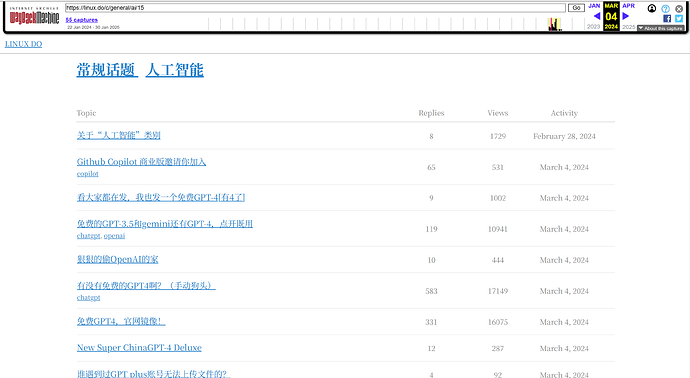Open GPT plus账号无法上传文件 topic
This screenshot has height=378, width=690.
153,374
